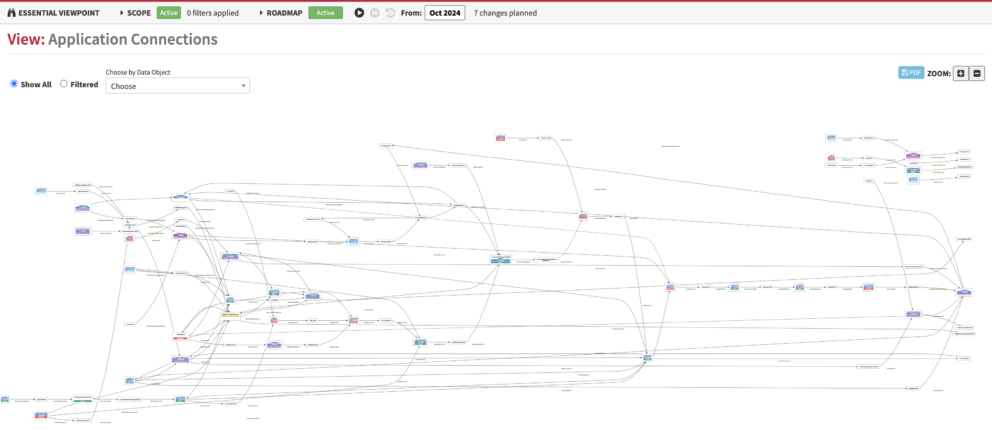Click the '7 changes planned' text
Image resolution: width=992 pixels, height=445 pixels.
pyautogui.click(x=505, y=13)
